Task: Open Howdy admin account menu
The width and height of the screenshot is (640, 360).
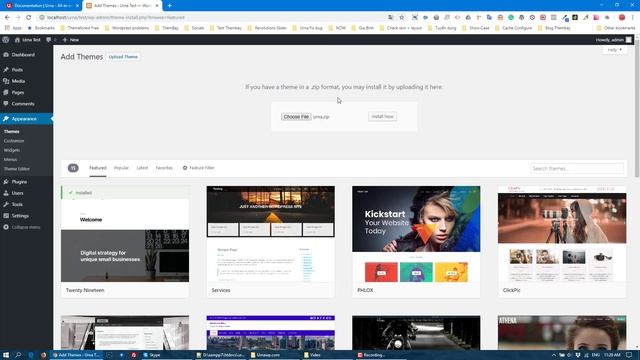Action: [613, 40]
